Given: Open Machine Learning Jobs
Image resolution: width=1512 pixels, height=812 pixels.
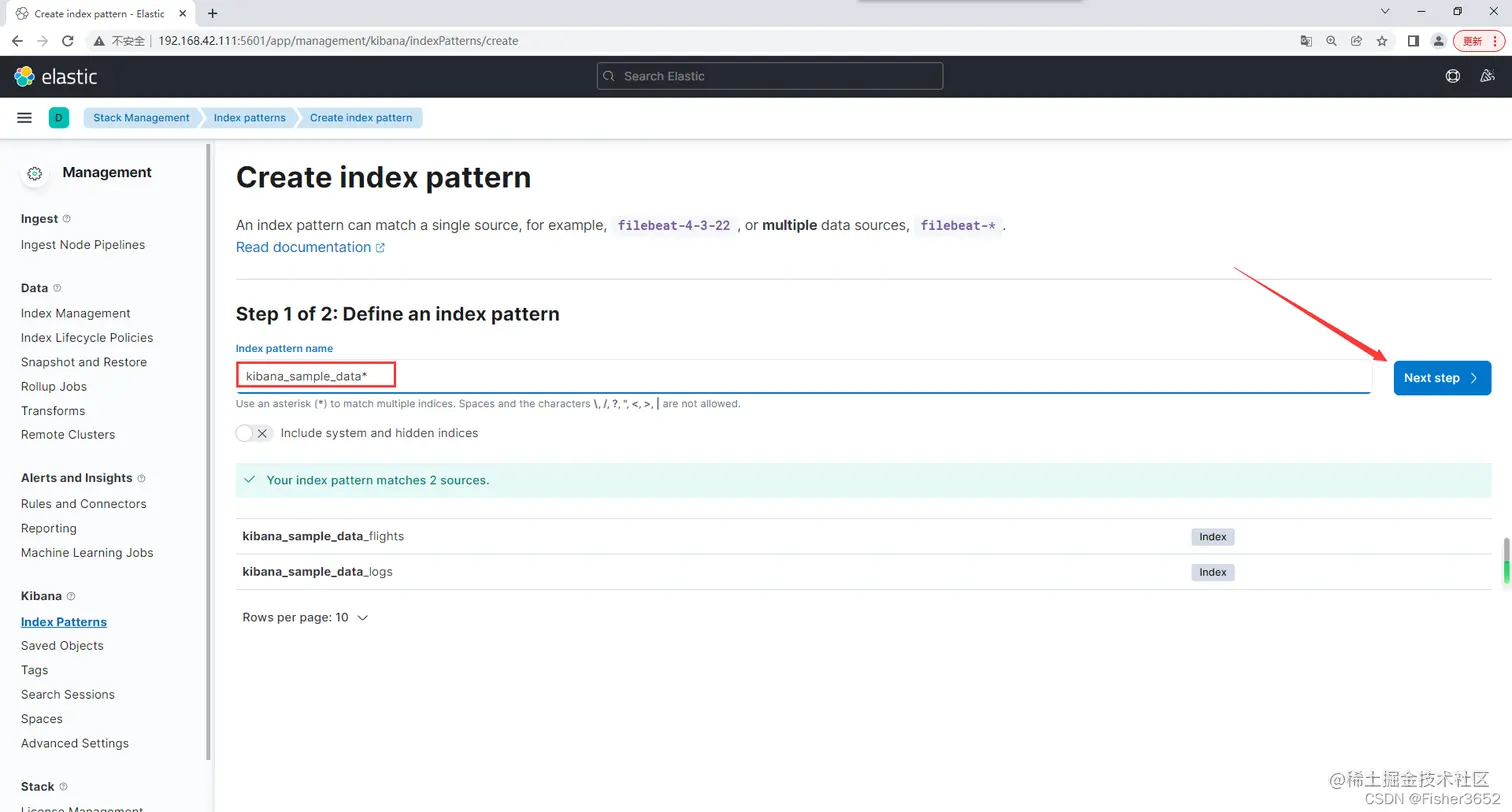Looking at the screenshot, I should pyautogui.click(x=87, y=553).
